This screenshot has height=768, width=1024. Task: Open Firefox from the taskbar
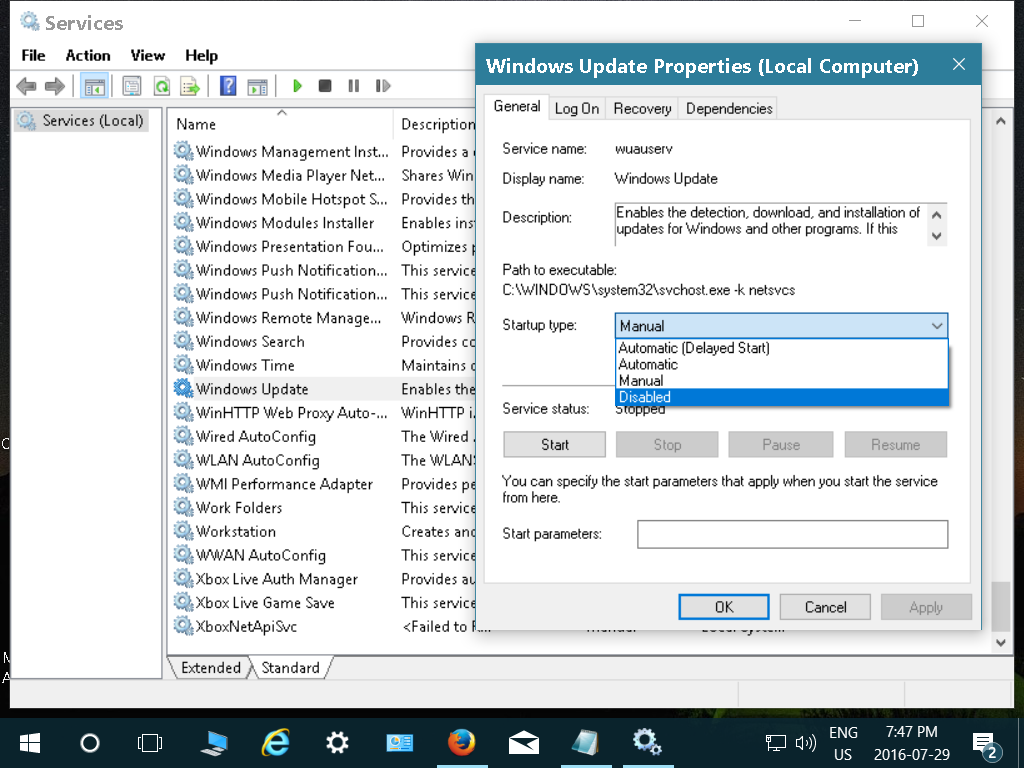462,743
